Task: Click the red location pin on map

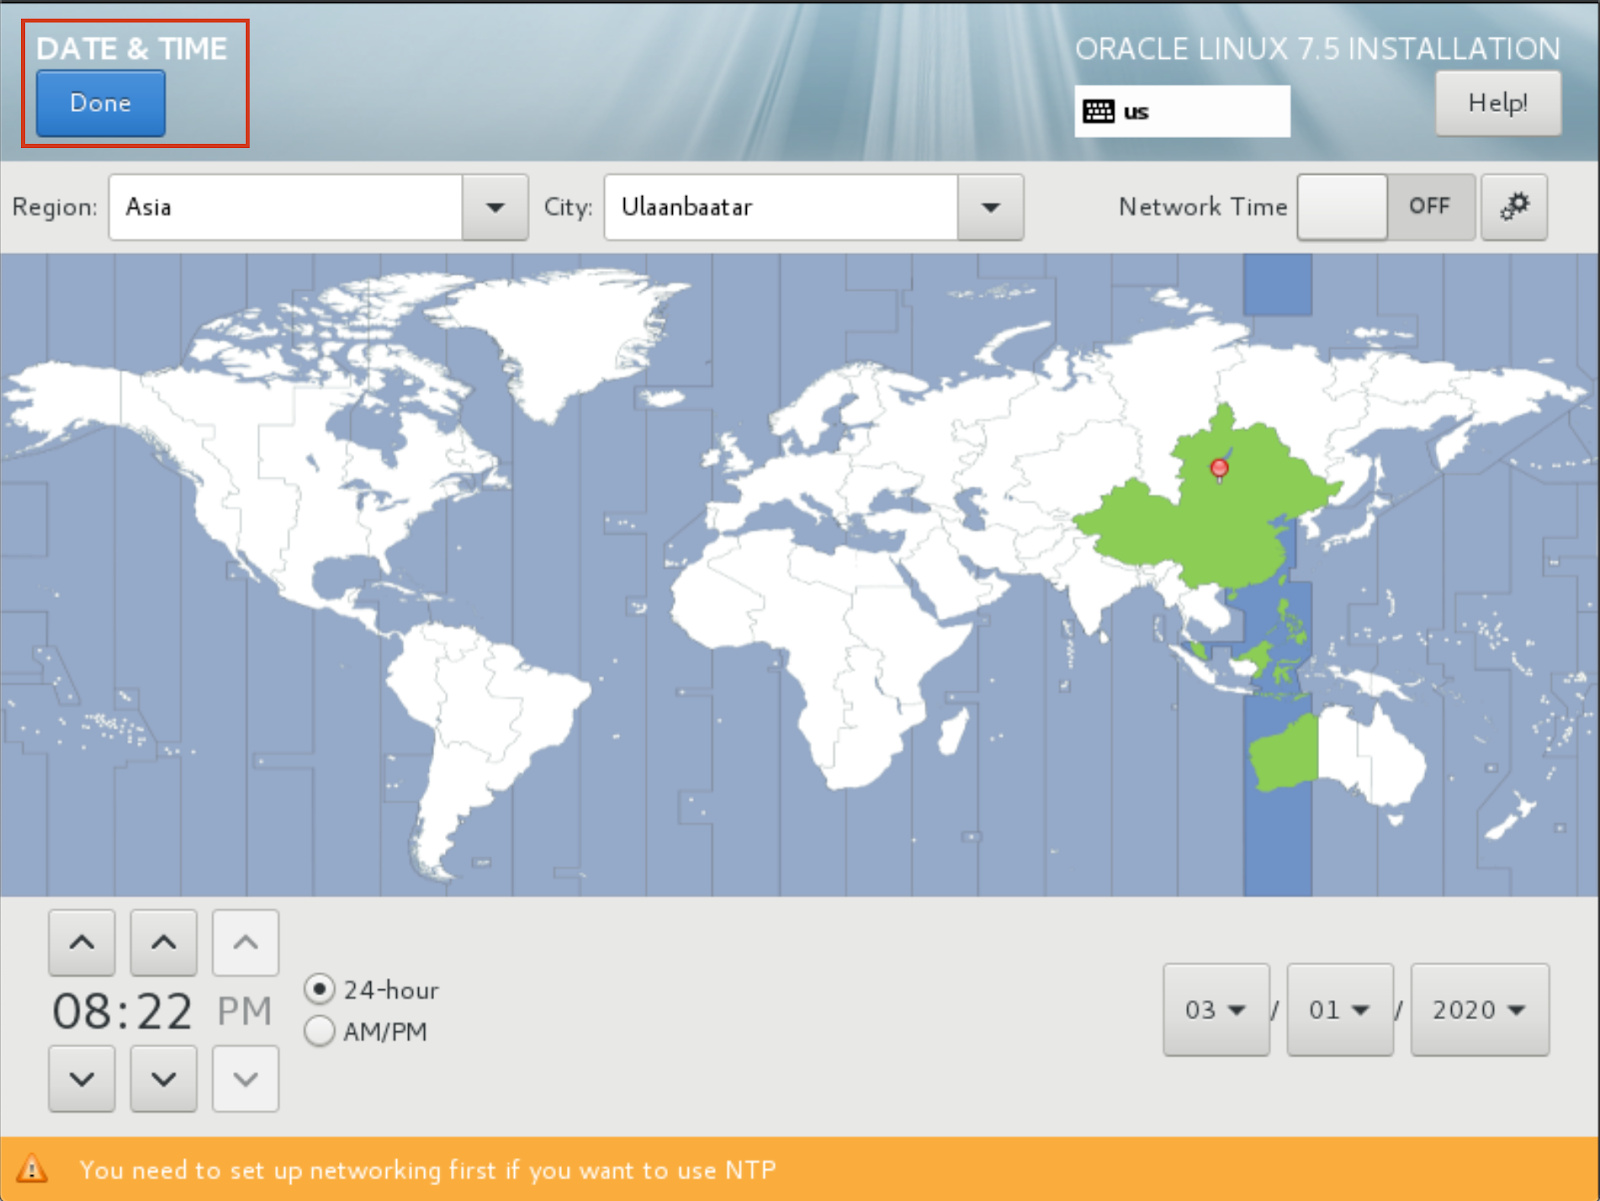Action: click(1219, 468)
